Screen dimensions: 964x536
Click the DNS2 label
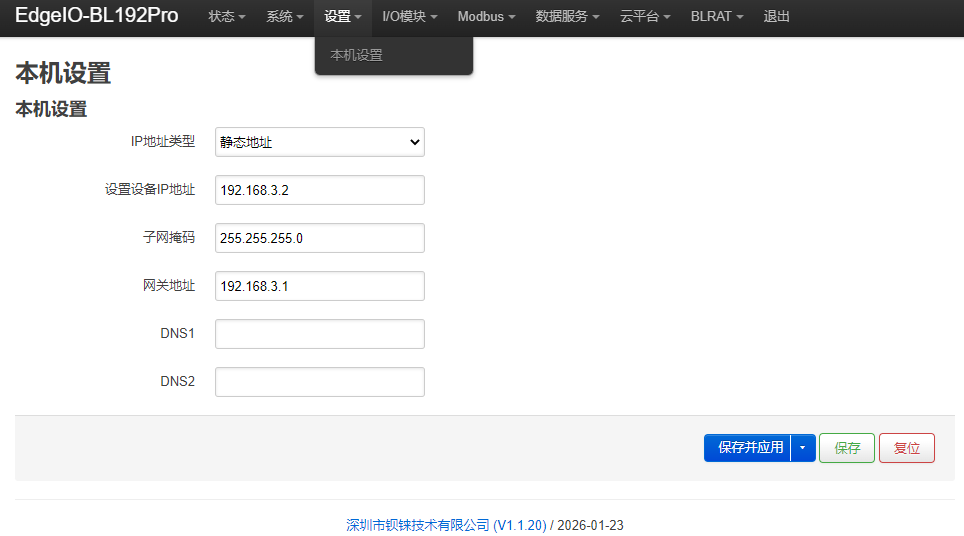coord(177,381)
